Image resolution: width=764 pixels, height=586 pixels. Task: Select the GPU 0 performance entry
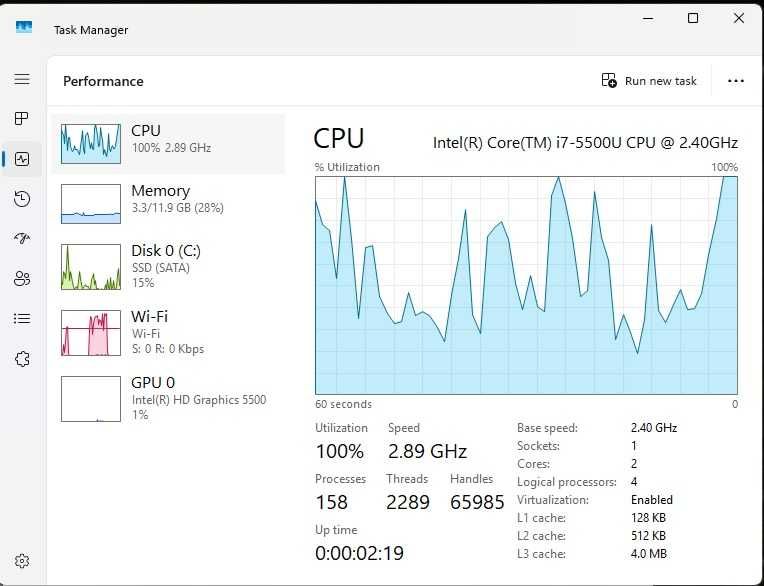168,398
